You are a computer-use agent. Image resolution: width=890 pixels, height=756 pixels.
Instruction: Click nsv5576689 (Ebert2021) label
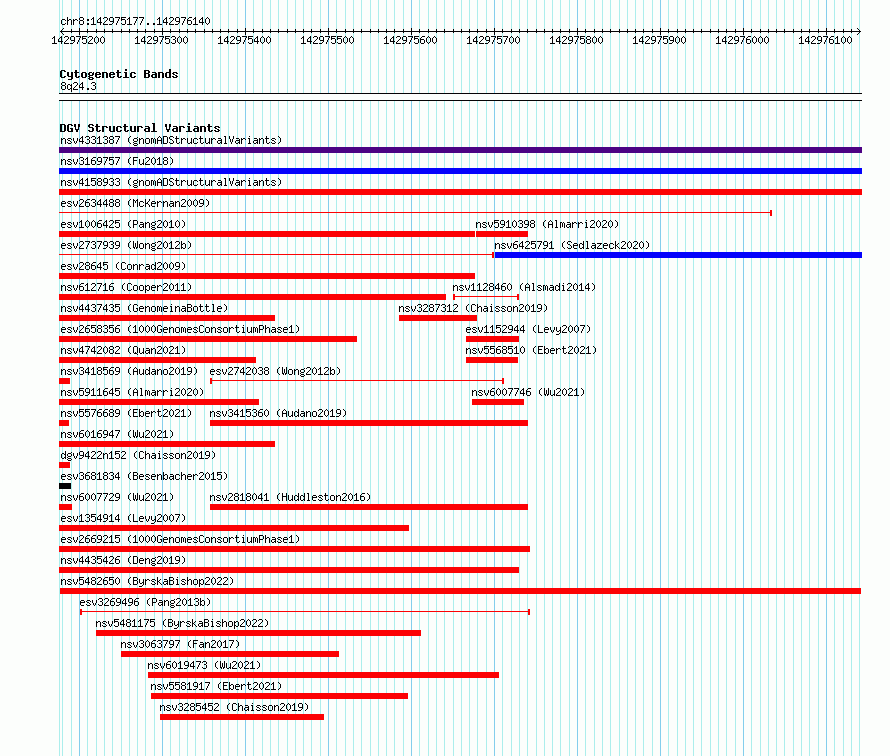click(x=126, y=413)
